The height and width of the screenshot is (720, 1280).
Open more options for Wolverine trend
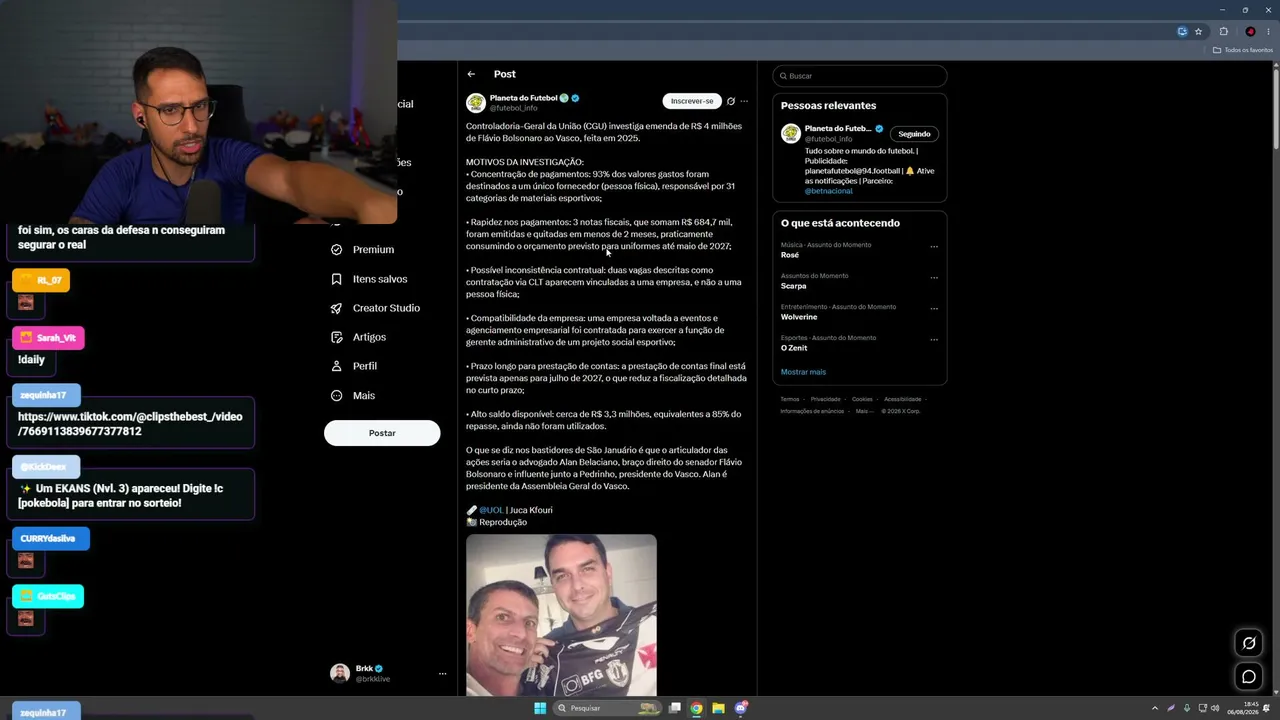934,308
